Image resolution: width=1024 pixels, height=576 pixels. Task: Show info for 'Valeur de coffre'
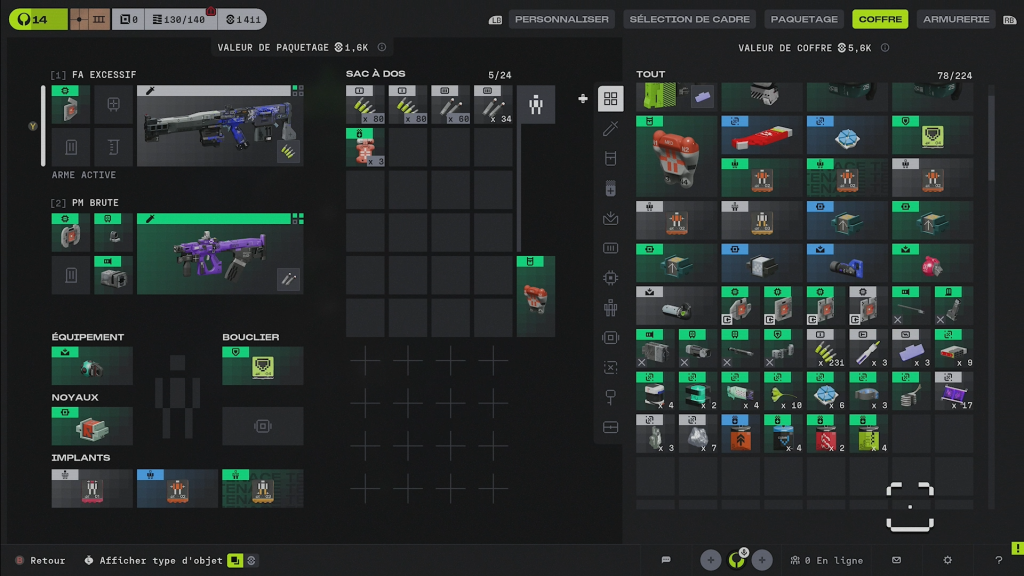pos(885,48)
